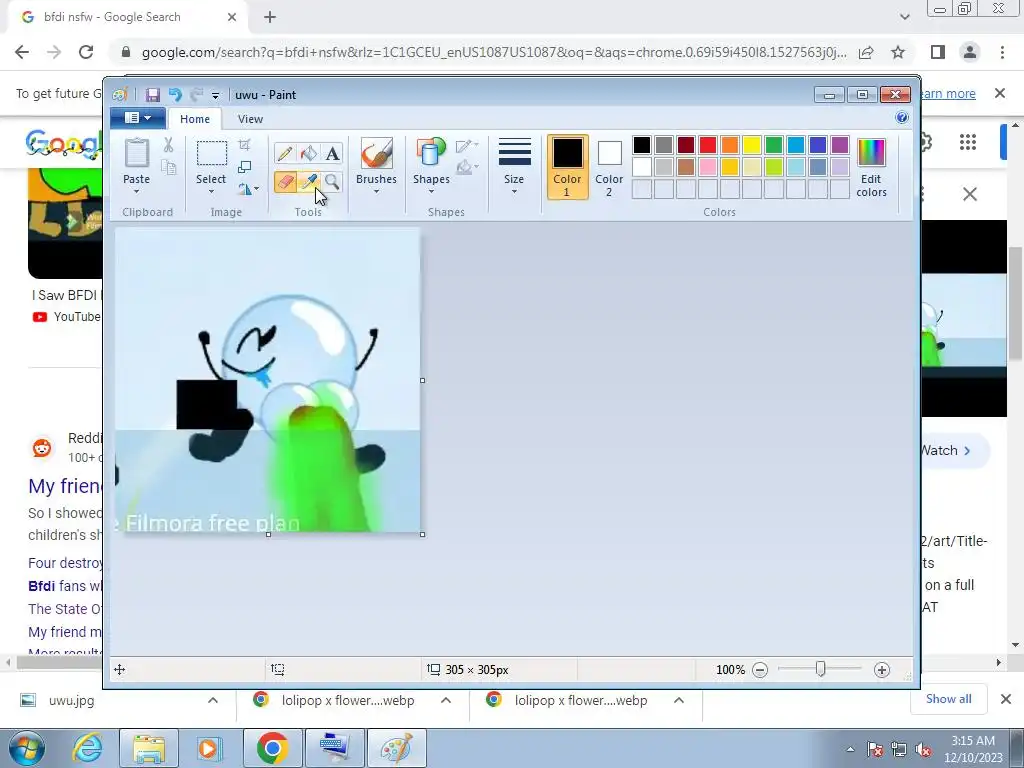Toggle Chrome side panel icon
The image size is (1024, 768).
click(x=938, y=52)
